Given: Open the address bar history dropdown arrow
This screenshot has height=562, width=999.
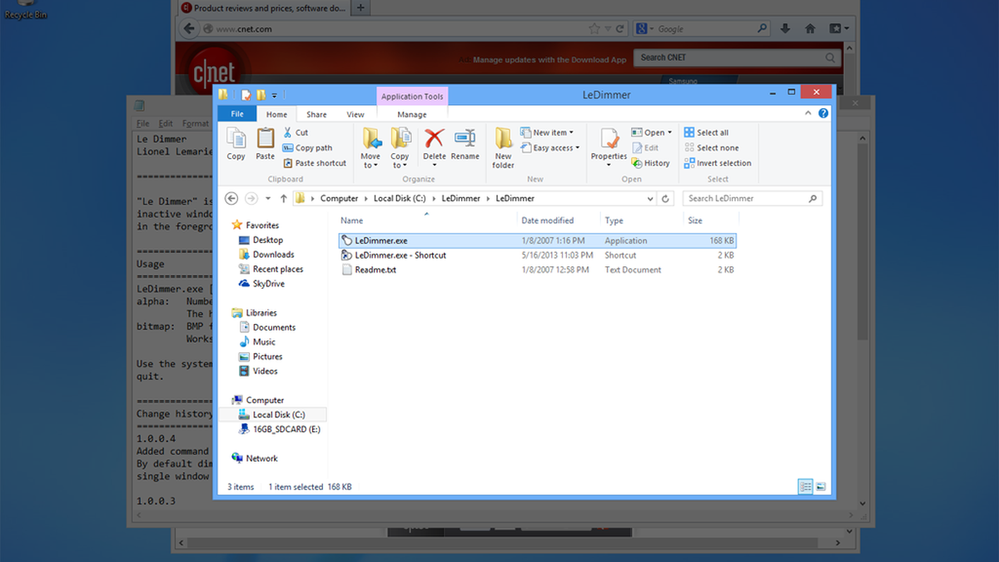Looking at the screenshot, I should [x=650, y=198].
